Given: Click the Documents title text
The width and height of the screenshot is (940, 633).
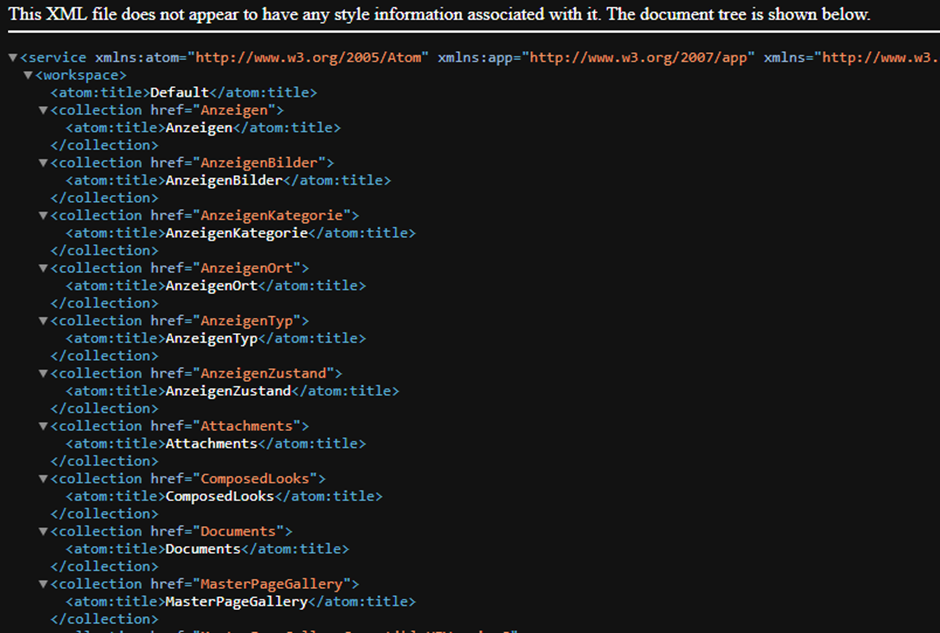Looking at the screenshot, I should pos(203,549).
